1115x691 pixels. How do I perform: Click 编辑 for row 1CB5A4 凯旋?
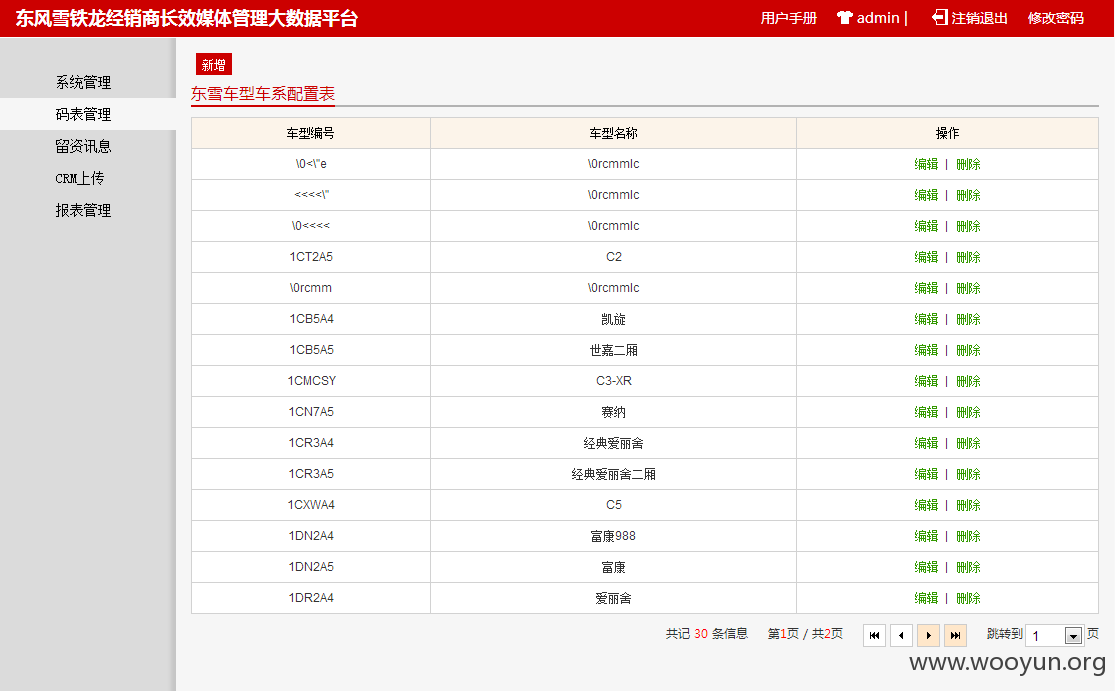pyautogui.click(x=926, y=319)
